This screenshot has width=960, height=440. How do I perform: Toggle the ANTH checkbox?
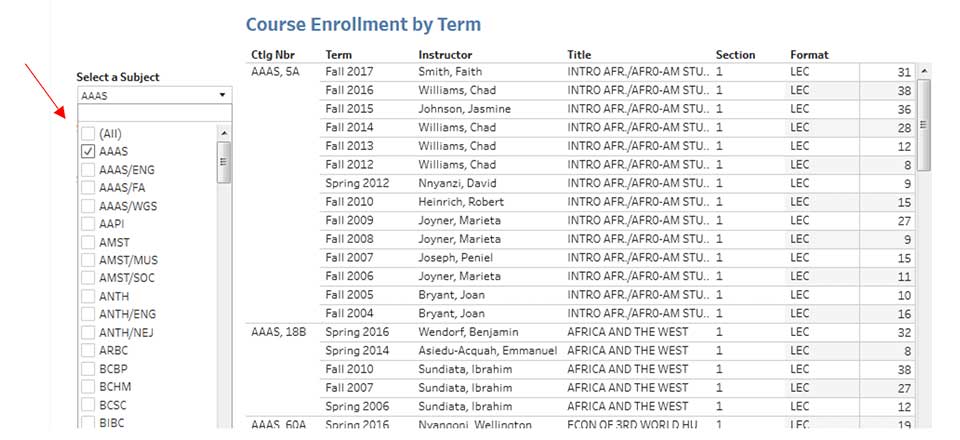tap(88, 296)
